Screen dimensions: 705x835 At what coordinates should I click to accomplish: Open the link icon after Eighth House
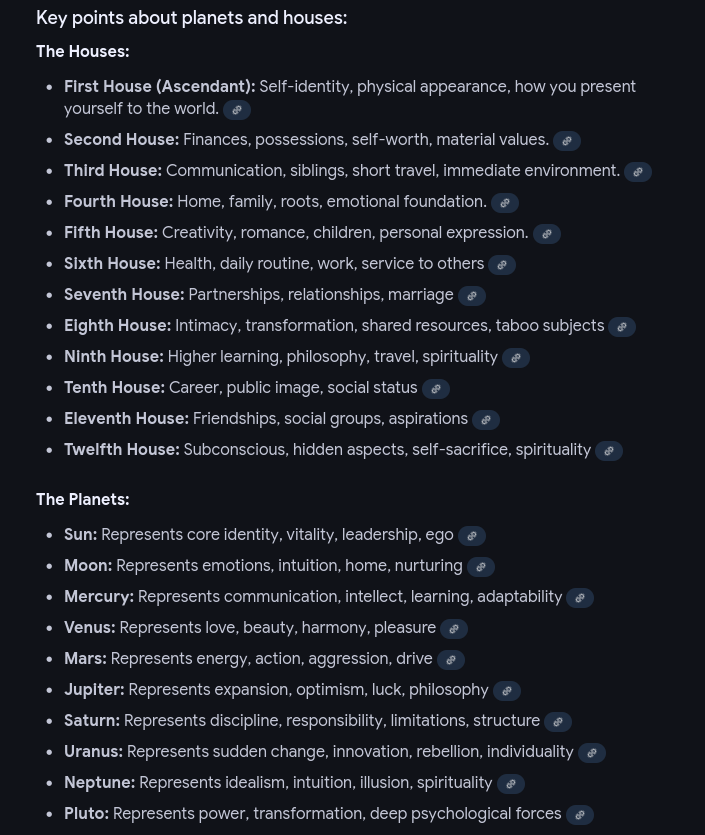(622, 327)
